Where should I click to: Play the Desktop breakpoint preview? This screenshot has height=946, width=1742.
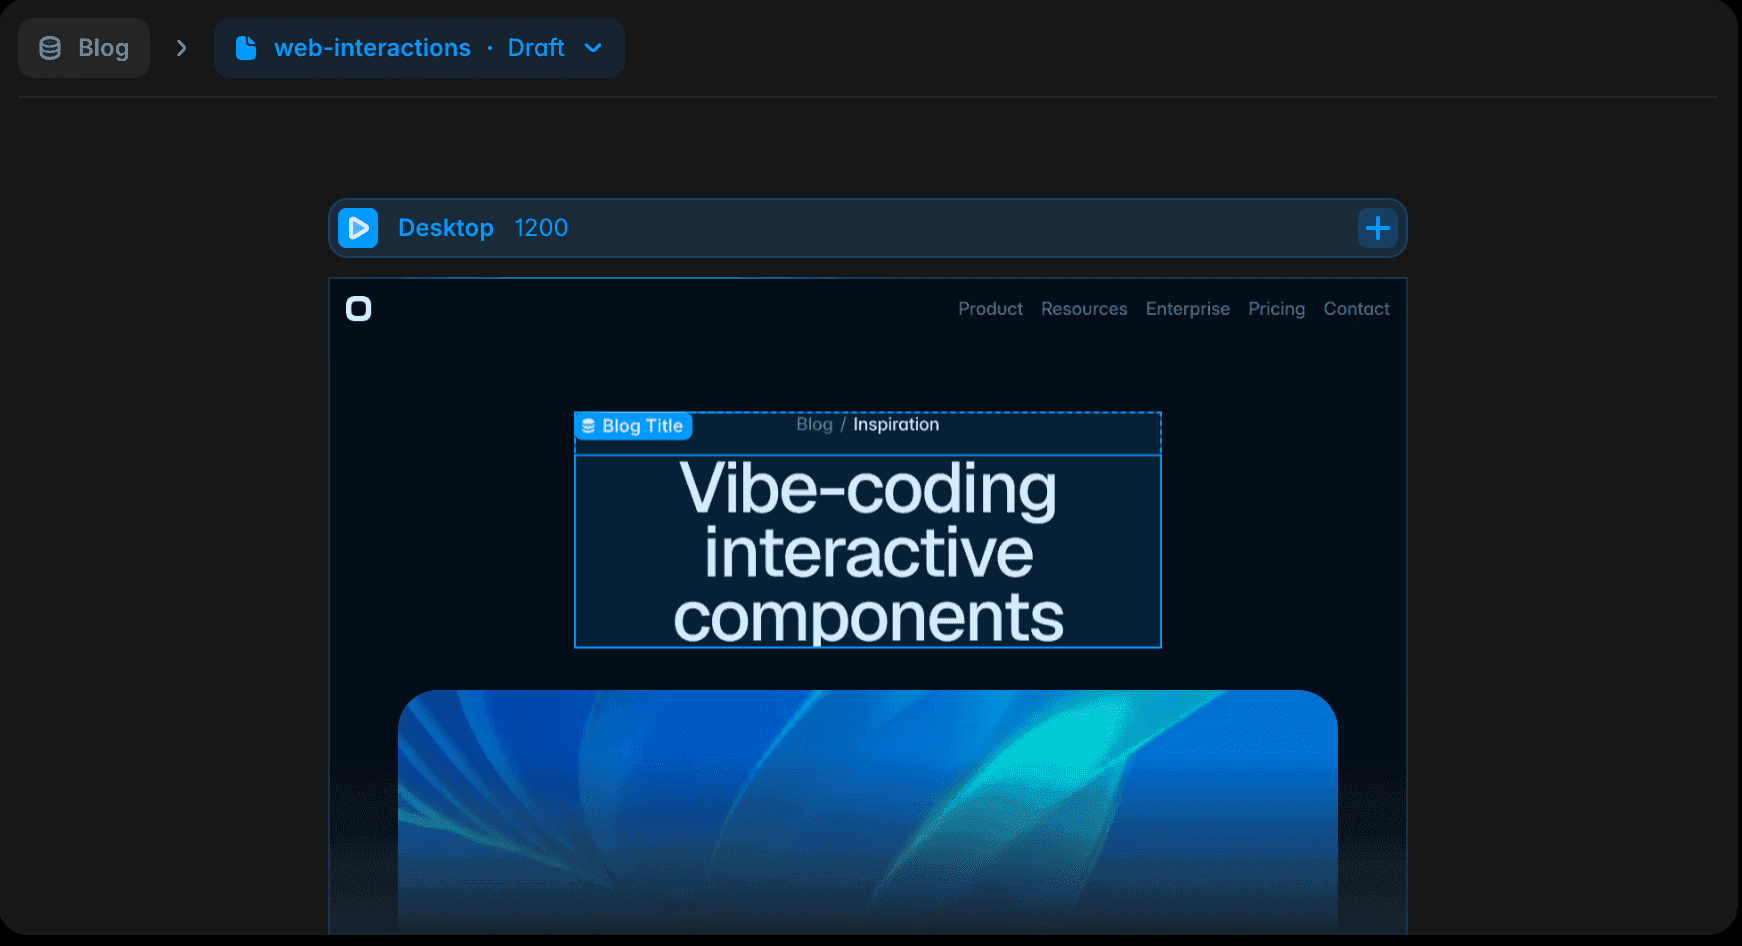point(358,228)
